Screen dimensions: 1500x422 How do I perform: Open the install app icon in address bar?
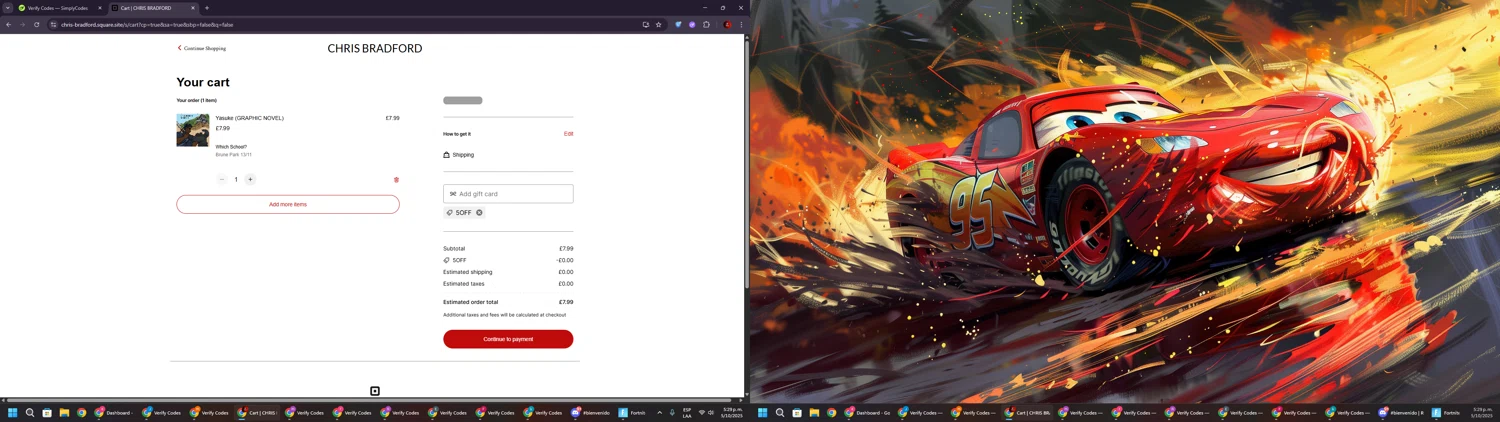[x=646, y=24]
